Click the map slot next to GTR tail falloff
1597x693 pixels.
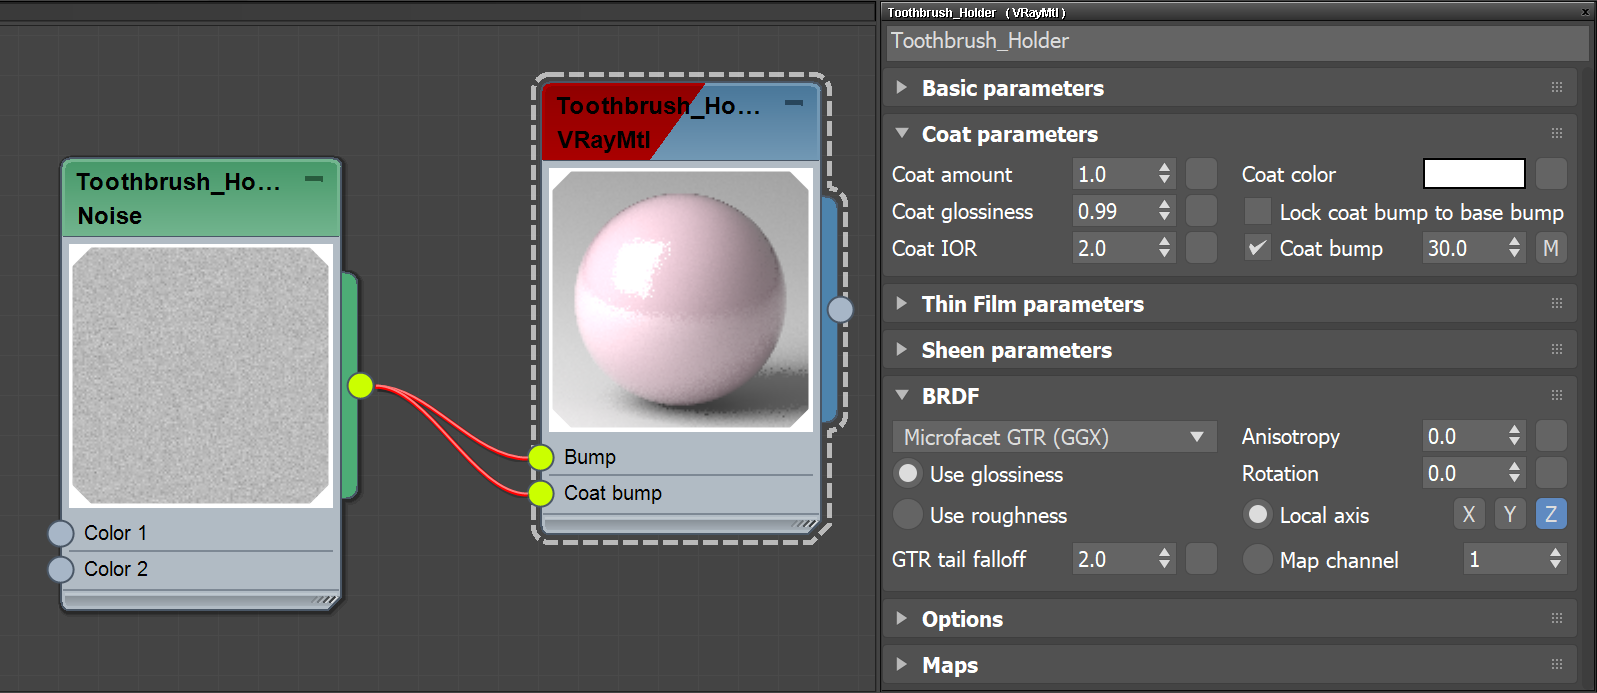tap(1201, 559)
